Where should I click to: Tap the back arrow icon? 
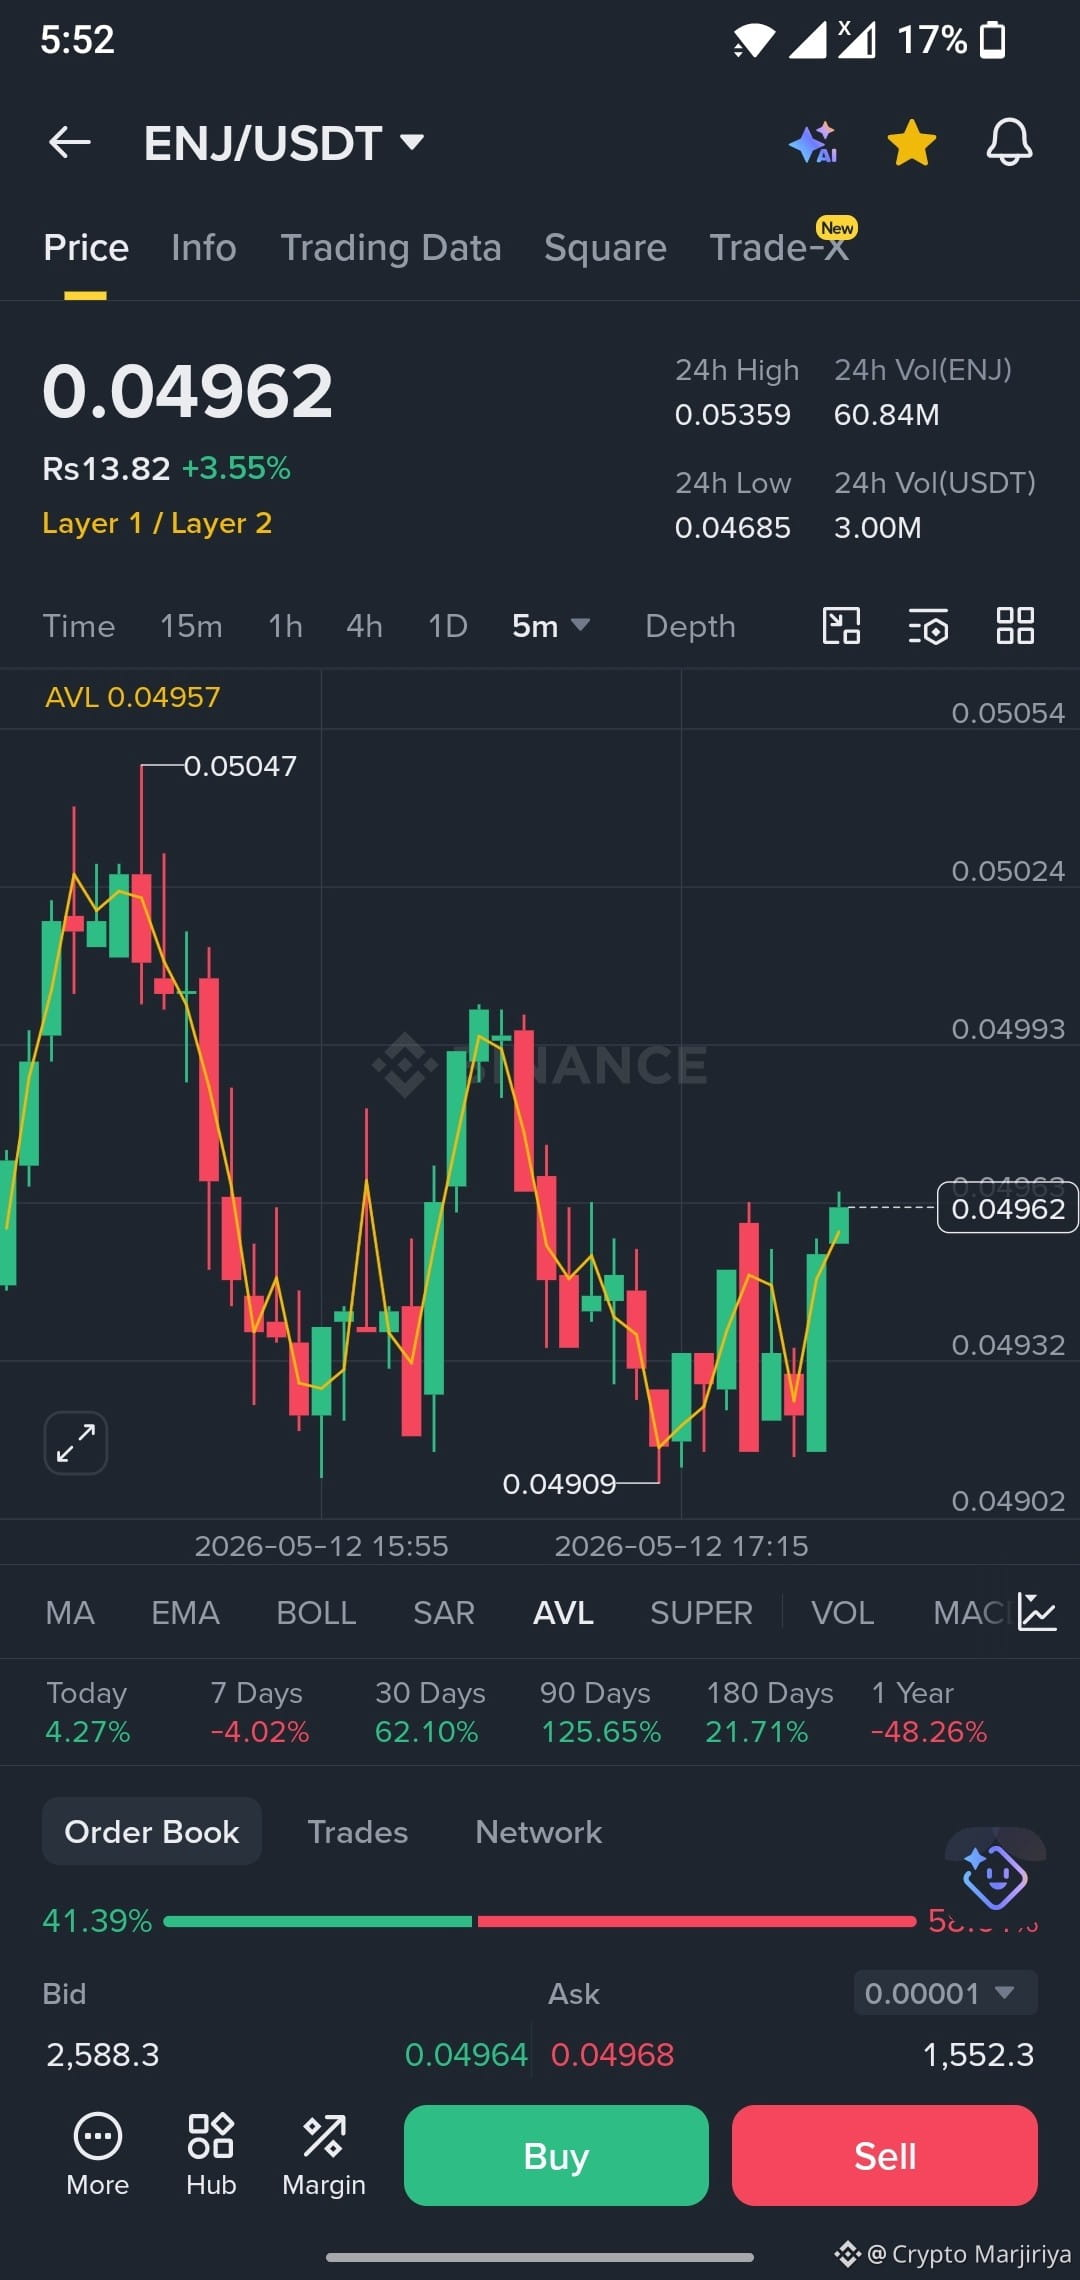pyautogui.click(x=70, y=142)
